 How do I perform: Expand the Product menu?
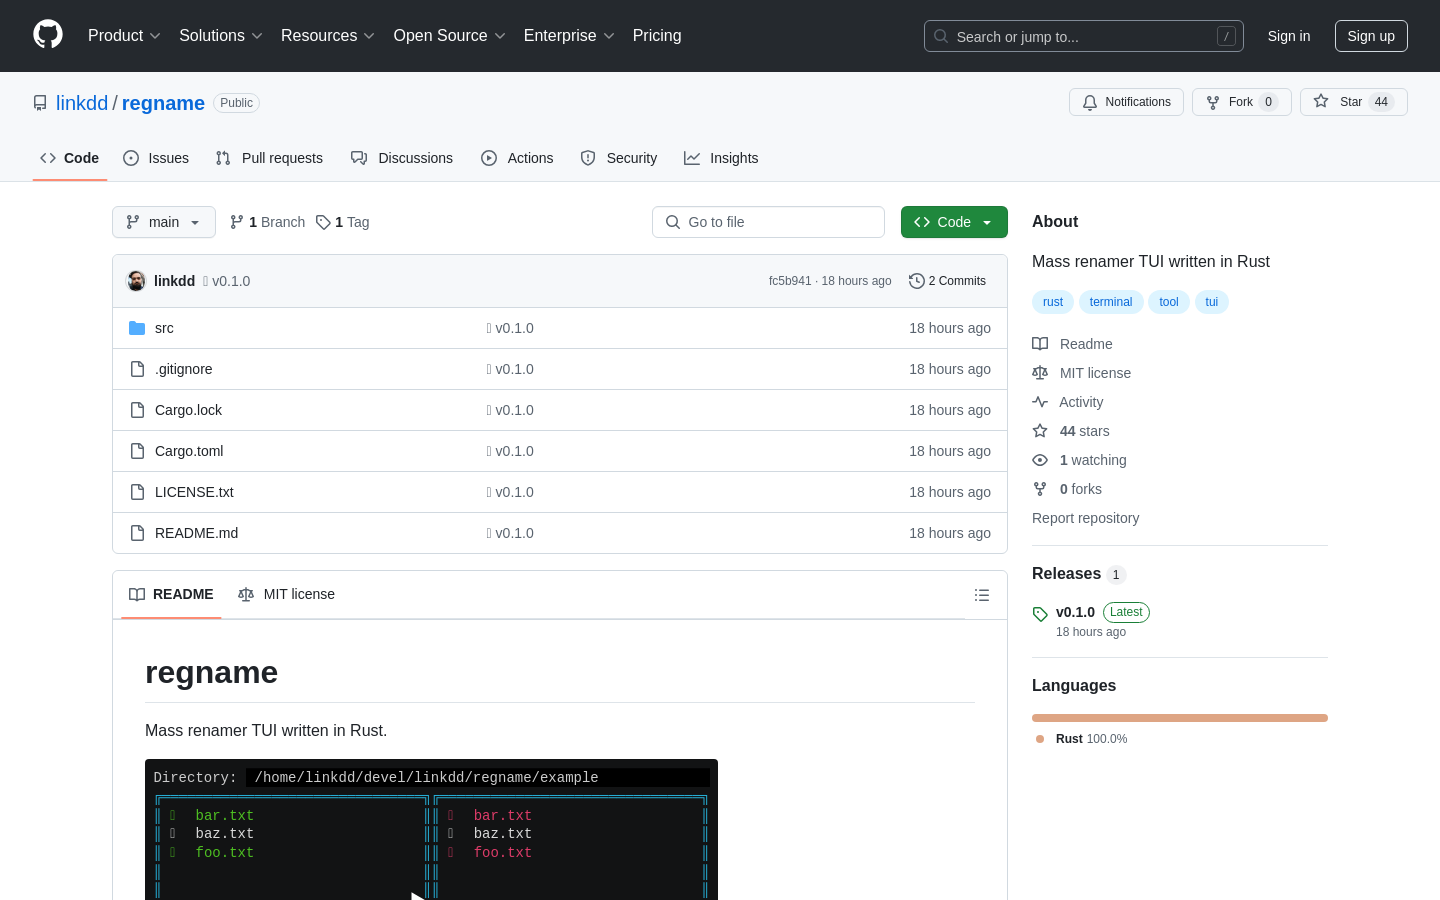point(124,36)
